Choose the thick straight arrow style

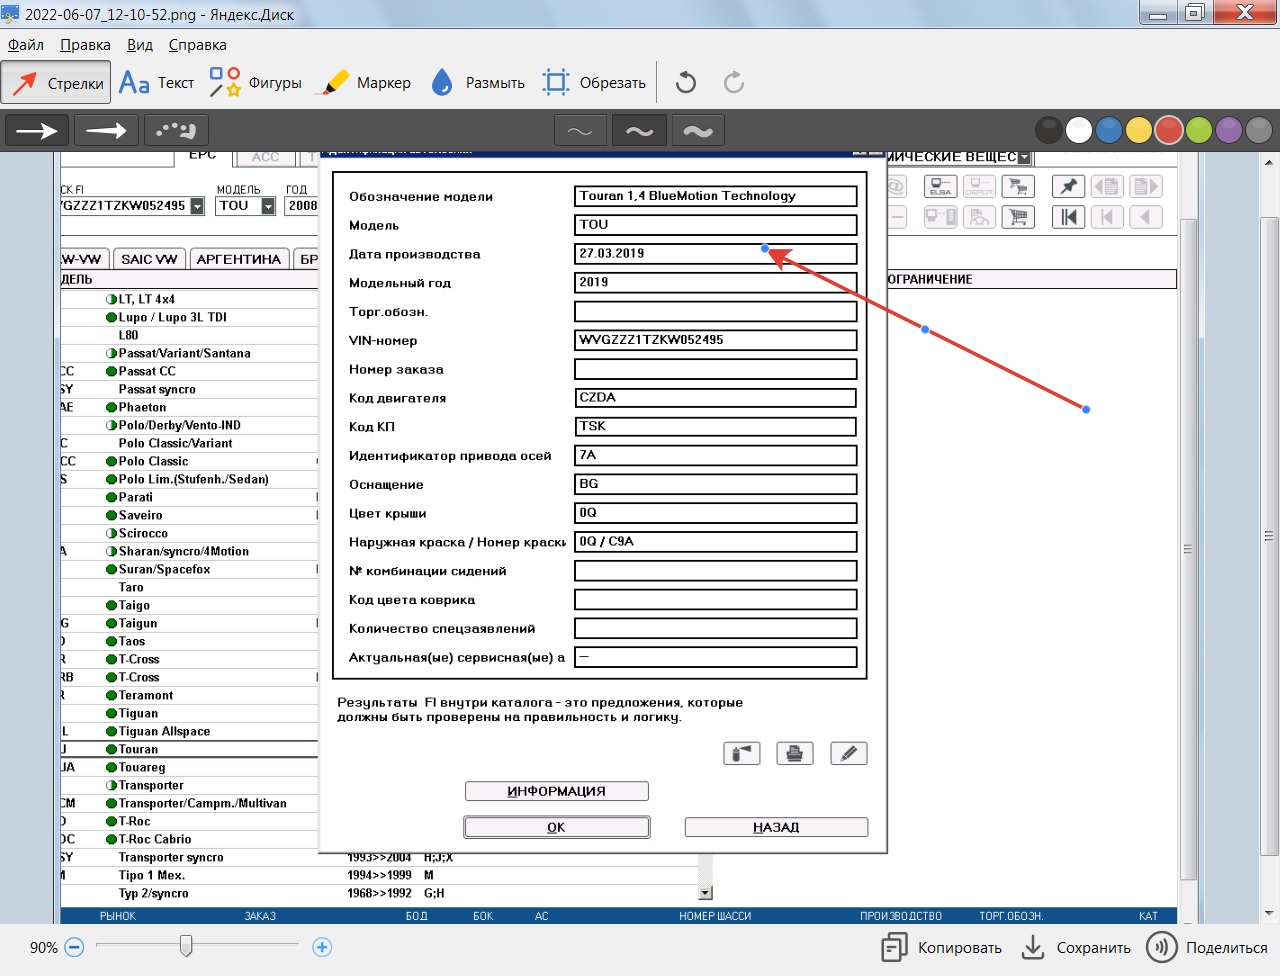click(37, 130)
